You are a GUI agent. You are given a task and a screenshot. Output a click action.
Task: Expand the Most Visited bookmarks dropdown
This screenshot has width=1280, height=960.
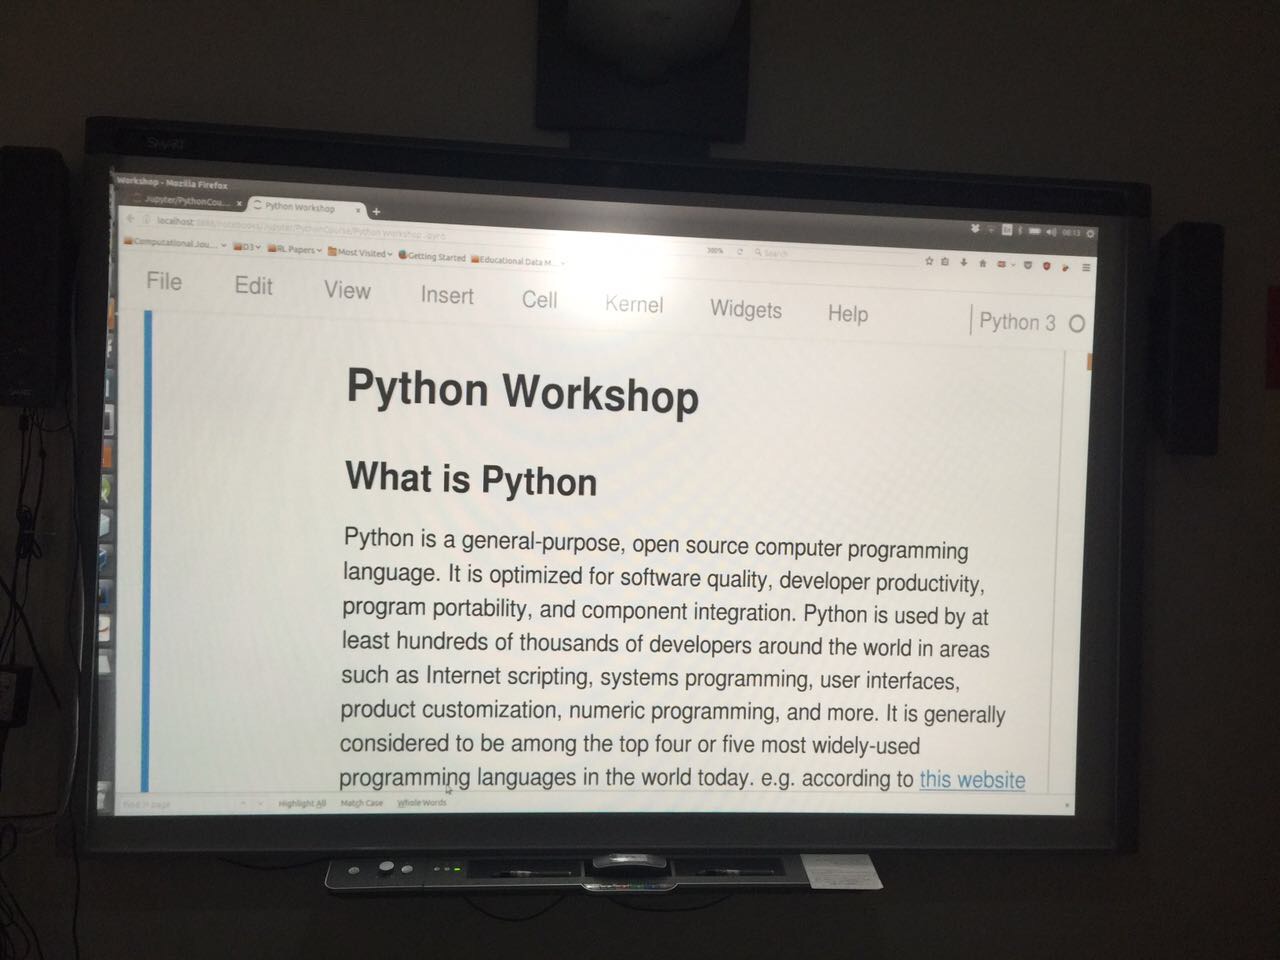[x=361, y=253]
